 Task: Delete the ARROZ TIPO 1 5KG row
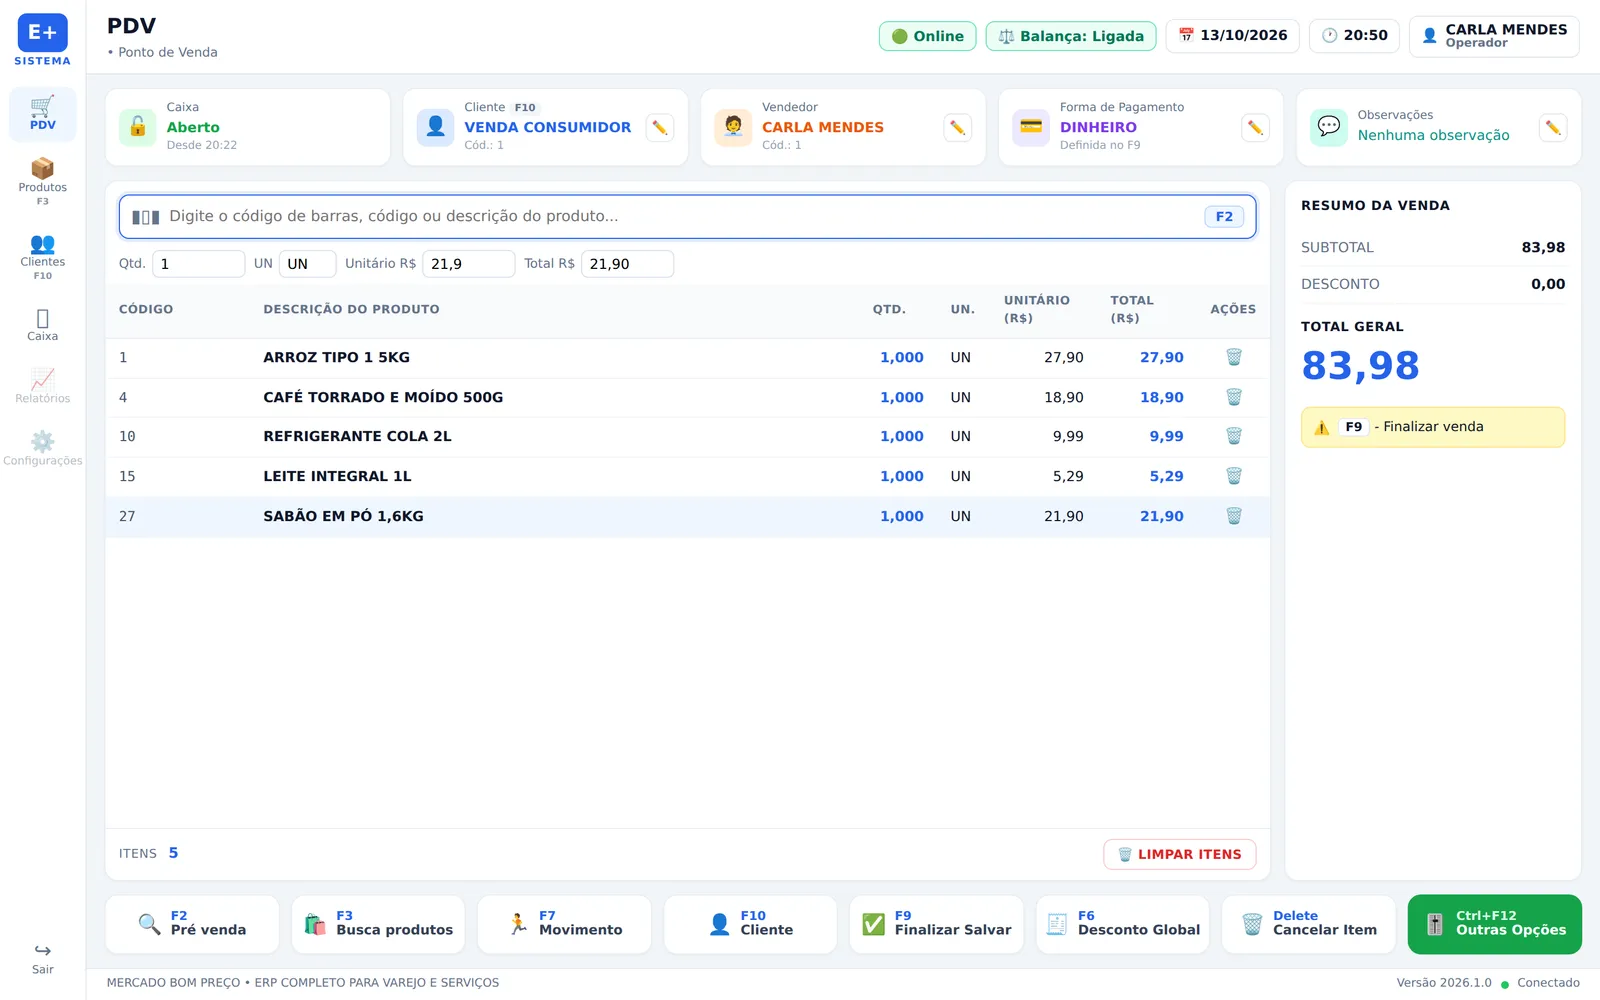(1233, 357)
